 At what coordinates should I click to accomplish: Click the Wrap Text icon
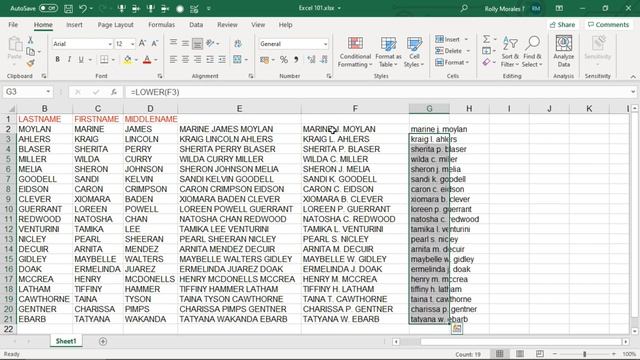point(238,43)
